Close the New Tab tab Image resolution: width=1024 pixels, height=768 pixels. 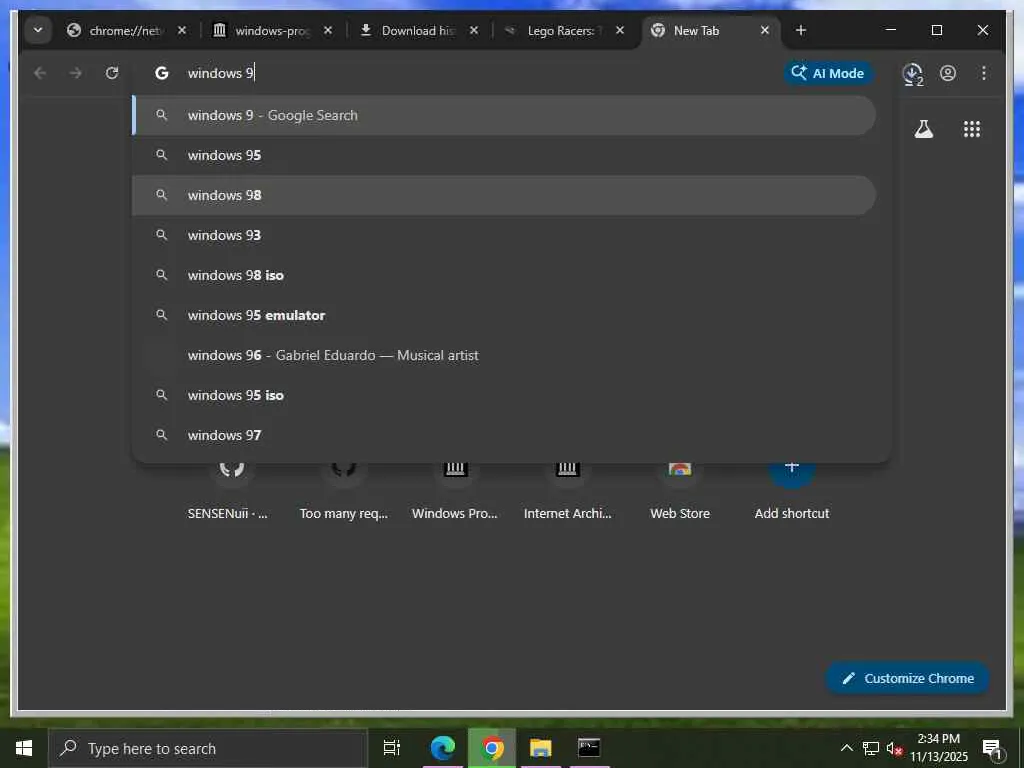point(765,30)
